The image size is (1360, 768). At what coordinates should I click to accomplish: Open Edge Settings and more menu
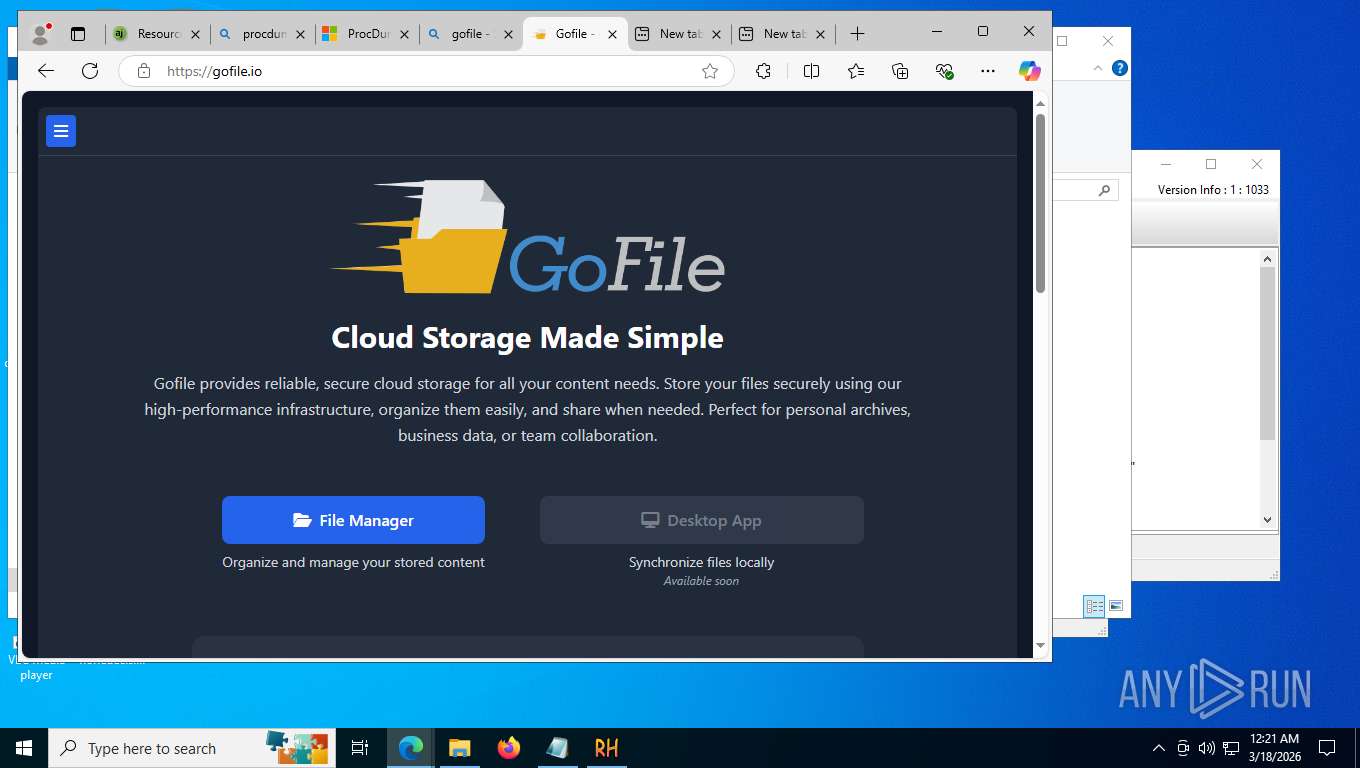tap(988, 71)
